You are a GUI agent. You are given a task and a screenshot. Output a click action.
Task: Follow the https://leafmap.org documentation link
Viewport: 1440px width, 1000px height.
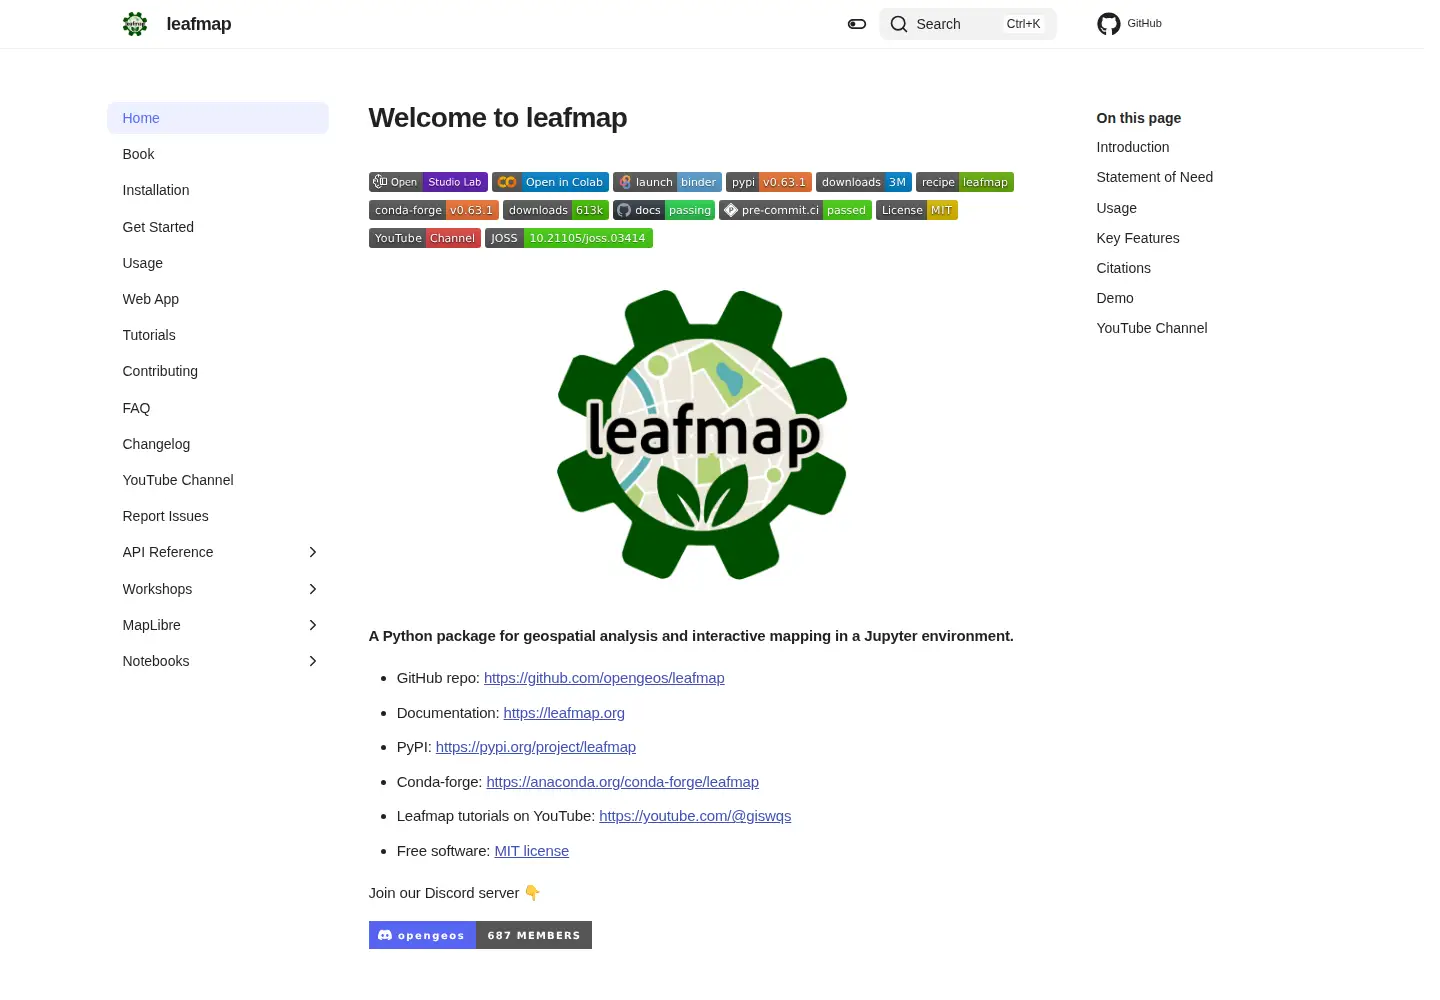pyautogui.click(x=564, y=713)
